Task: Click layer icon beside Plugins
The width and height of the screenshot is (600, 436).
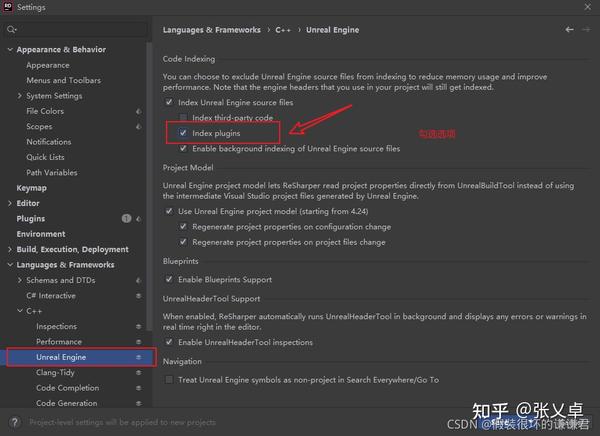Action: 139,219
